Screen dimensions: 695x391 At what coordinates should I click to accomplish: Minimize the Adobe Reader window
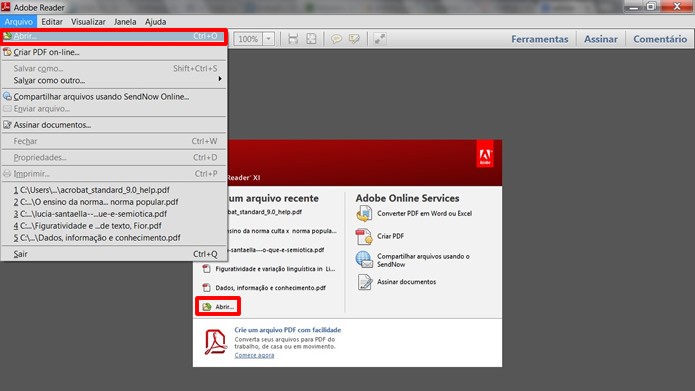(634, 7)
